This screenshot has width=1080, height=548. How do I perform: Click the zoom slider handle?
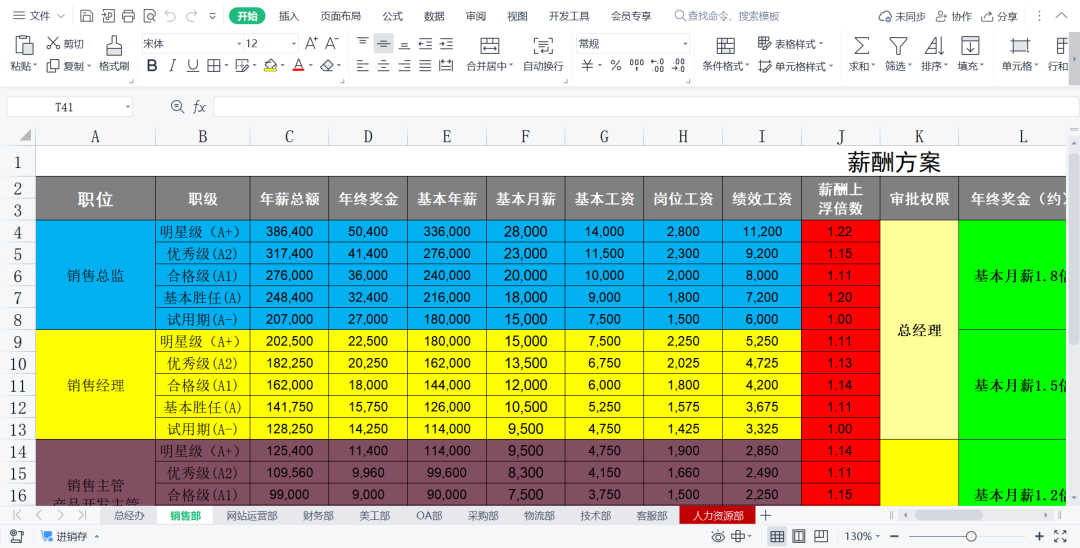pos(970,537)
